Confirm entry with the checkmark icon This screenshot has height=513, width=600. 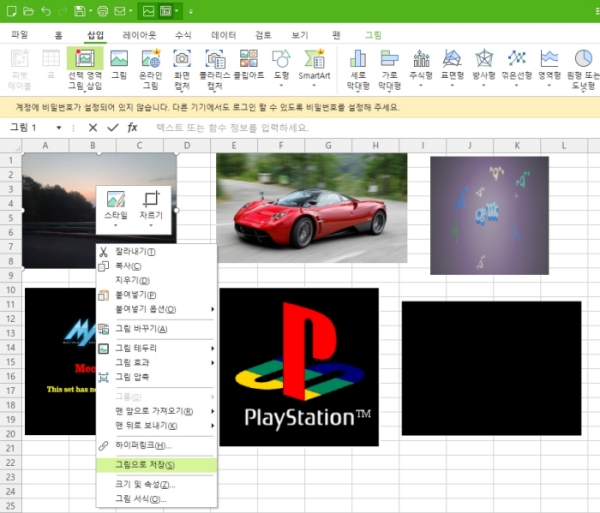pyautogui.click(x=113, y=127)
